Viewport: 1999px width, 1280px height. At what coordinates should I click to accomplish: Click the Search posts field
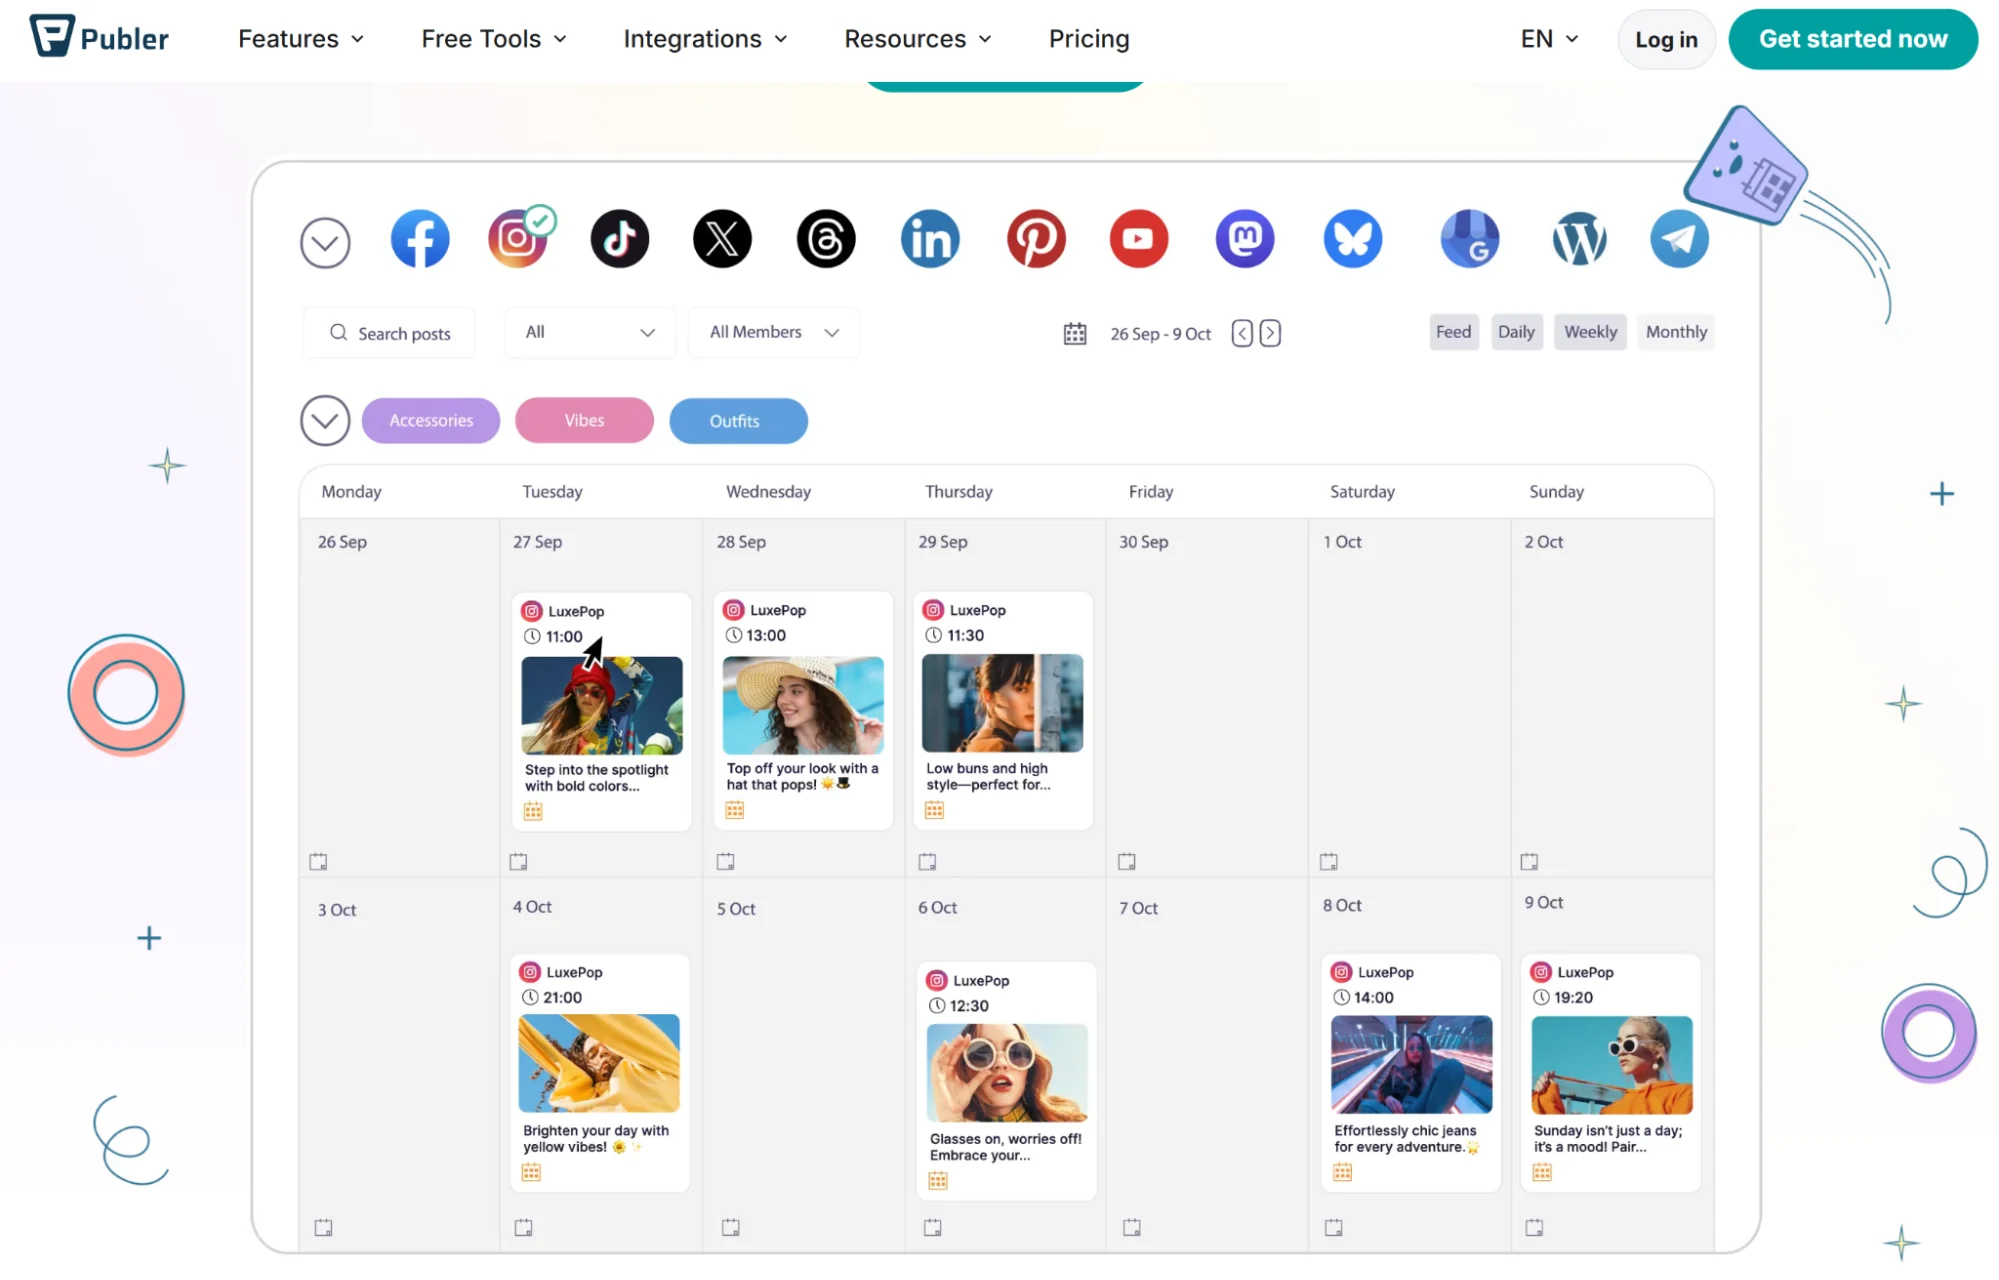pyautogui.click(x=403, y=333)
